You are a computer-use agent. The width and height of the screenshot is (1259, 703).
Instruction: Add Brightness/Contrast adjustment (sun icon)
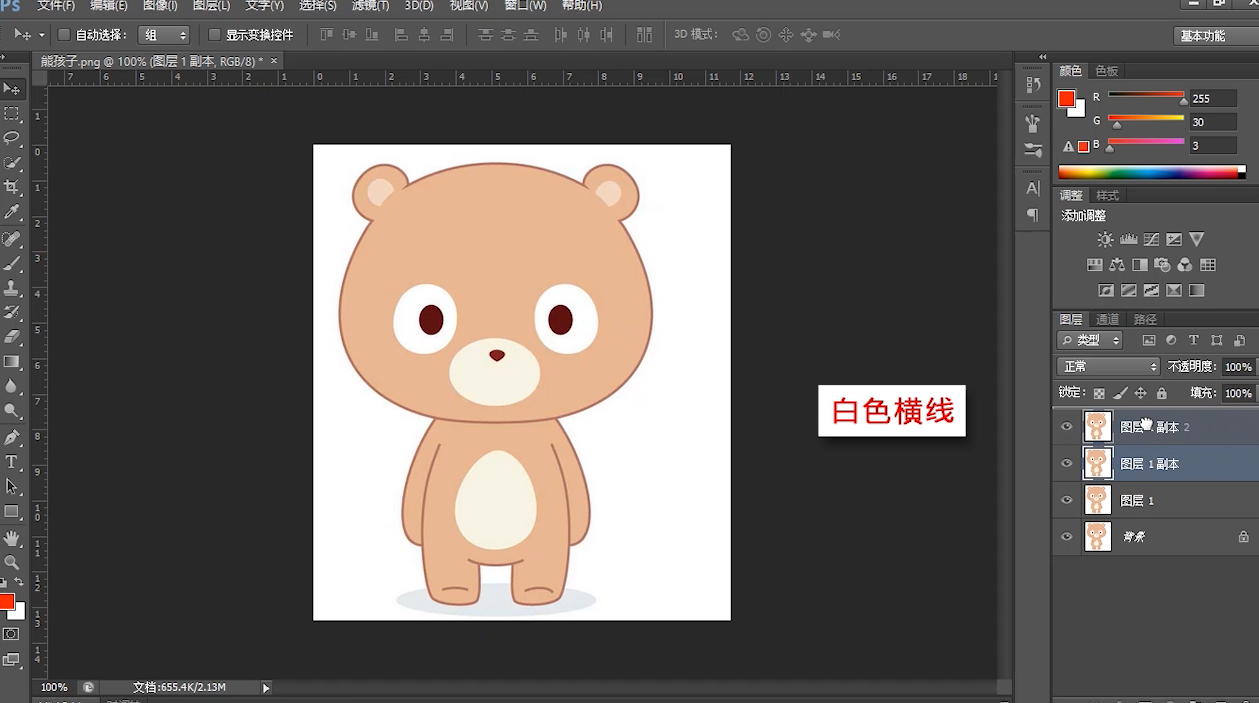click(1105, 239)
